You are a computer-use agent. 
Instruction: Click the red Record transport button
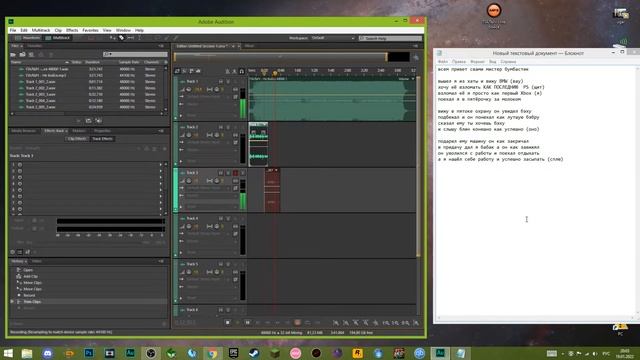(298, 322)
